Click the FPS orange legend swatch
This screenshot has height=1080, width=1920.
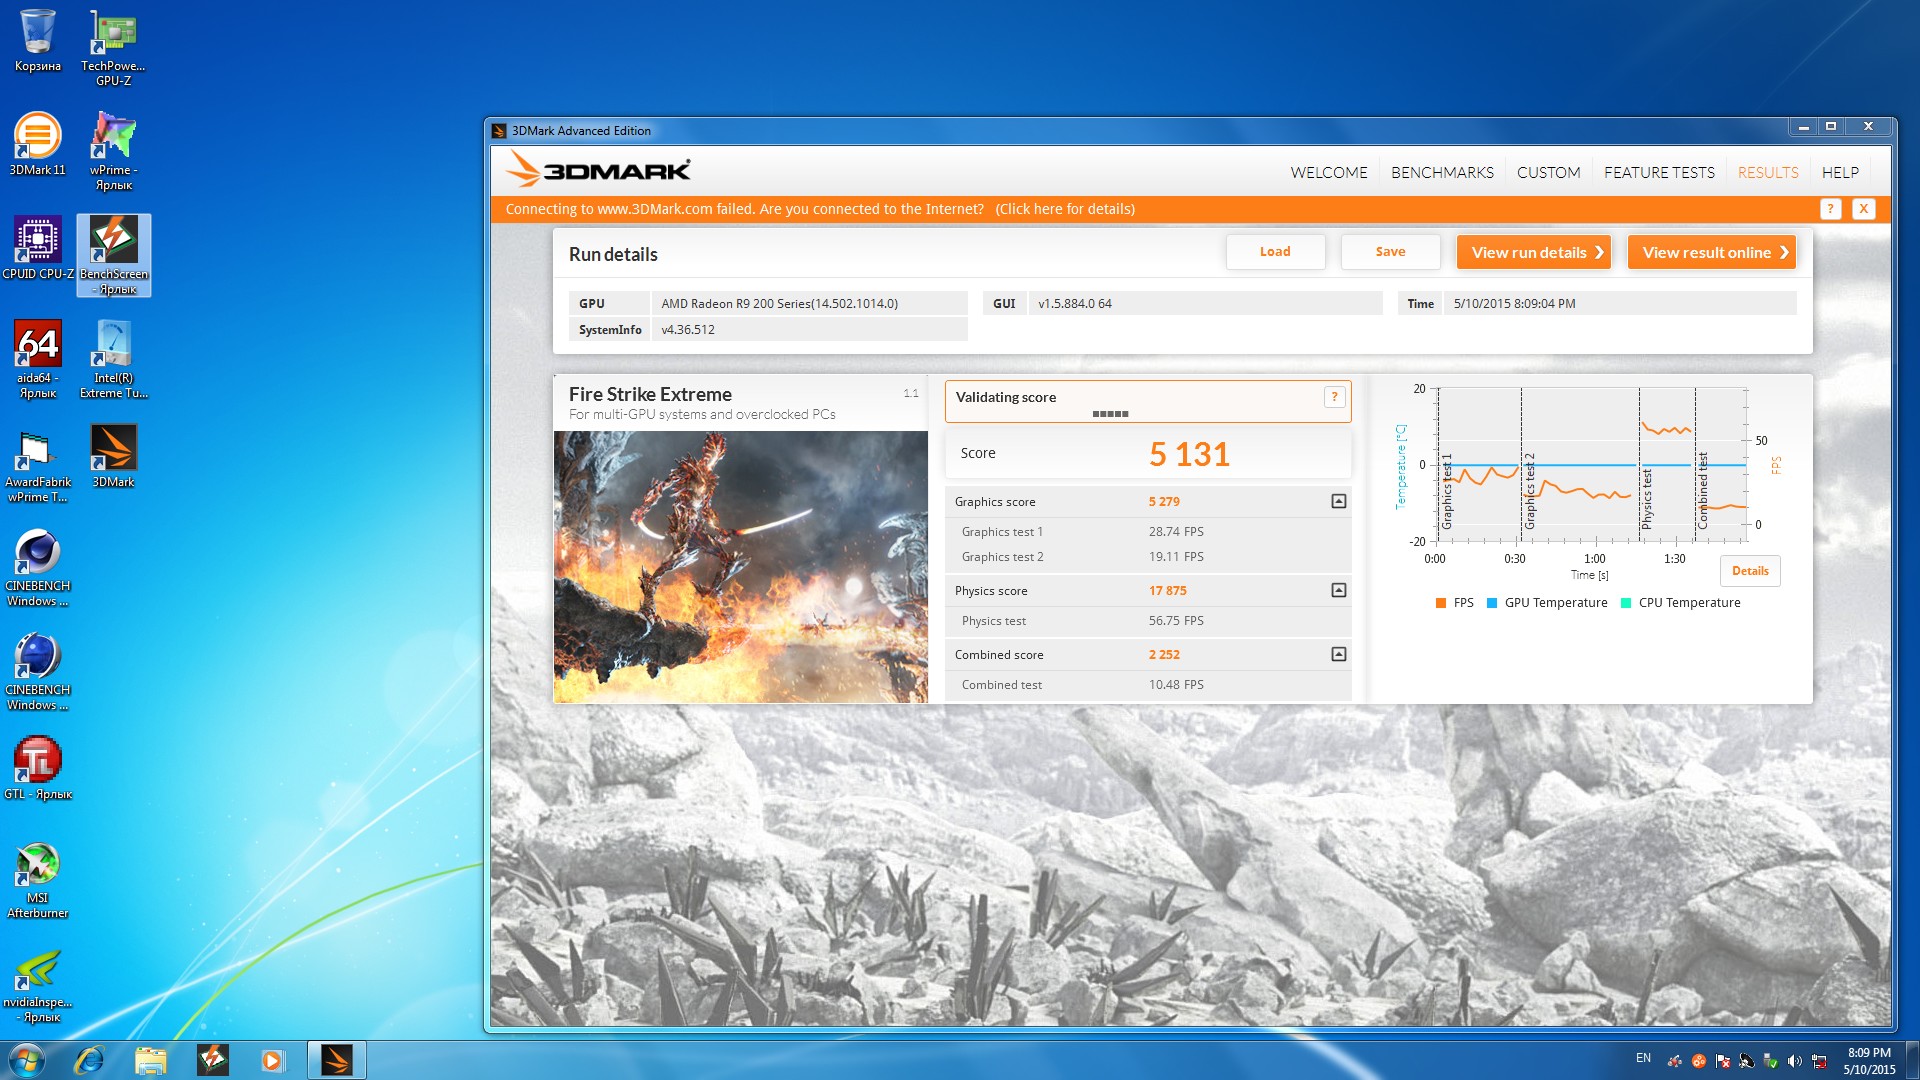pos(1441,603)
